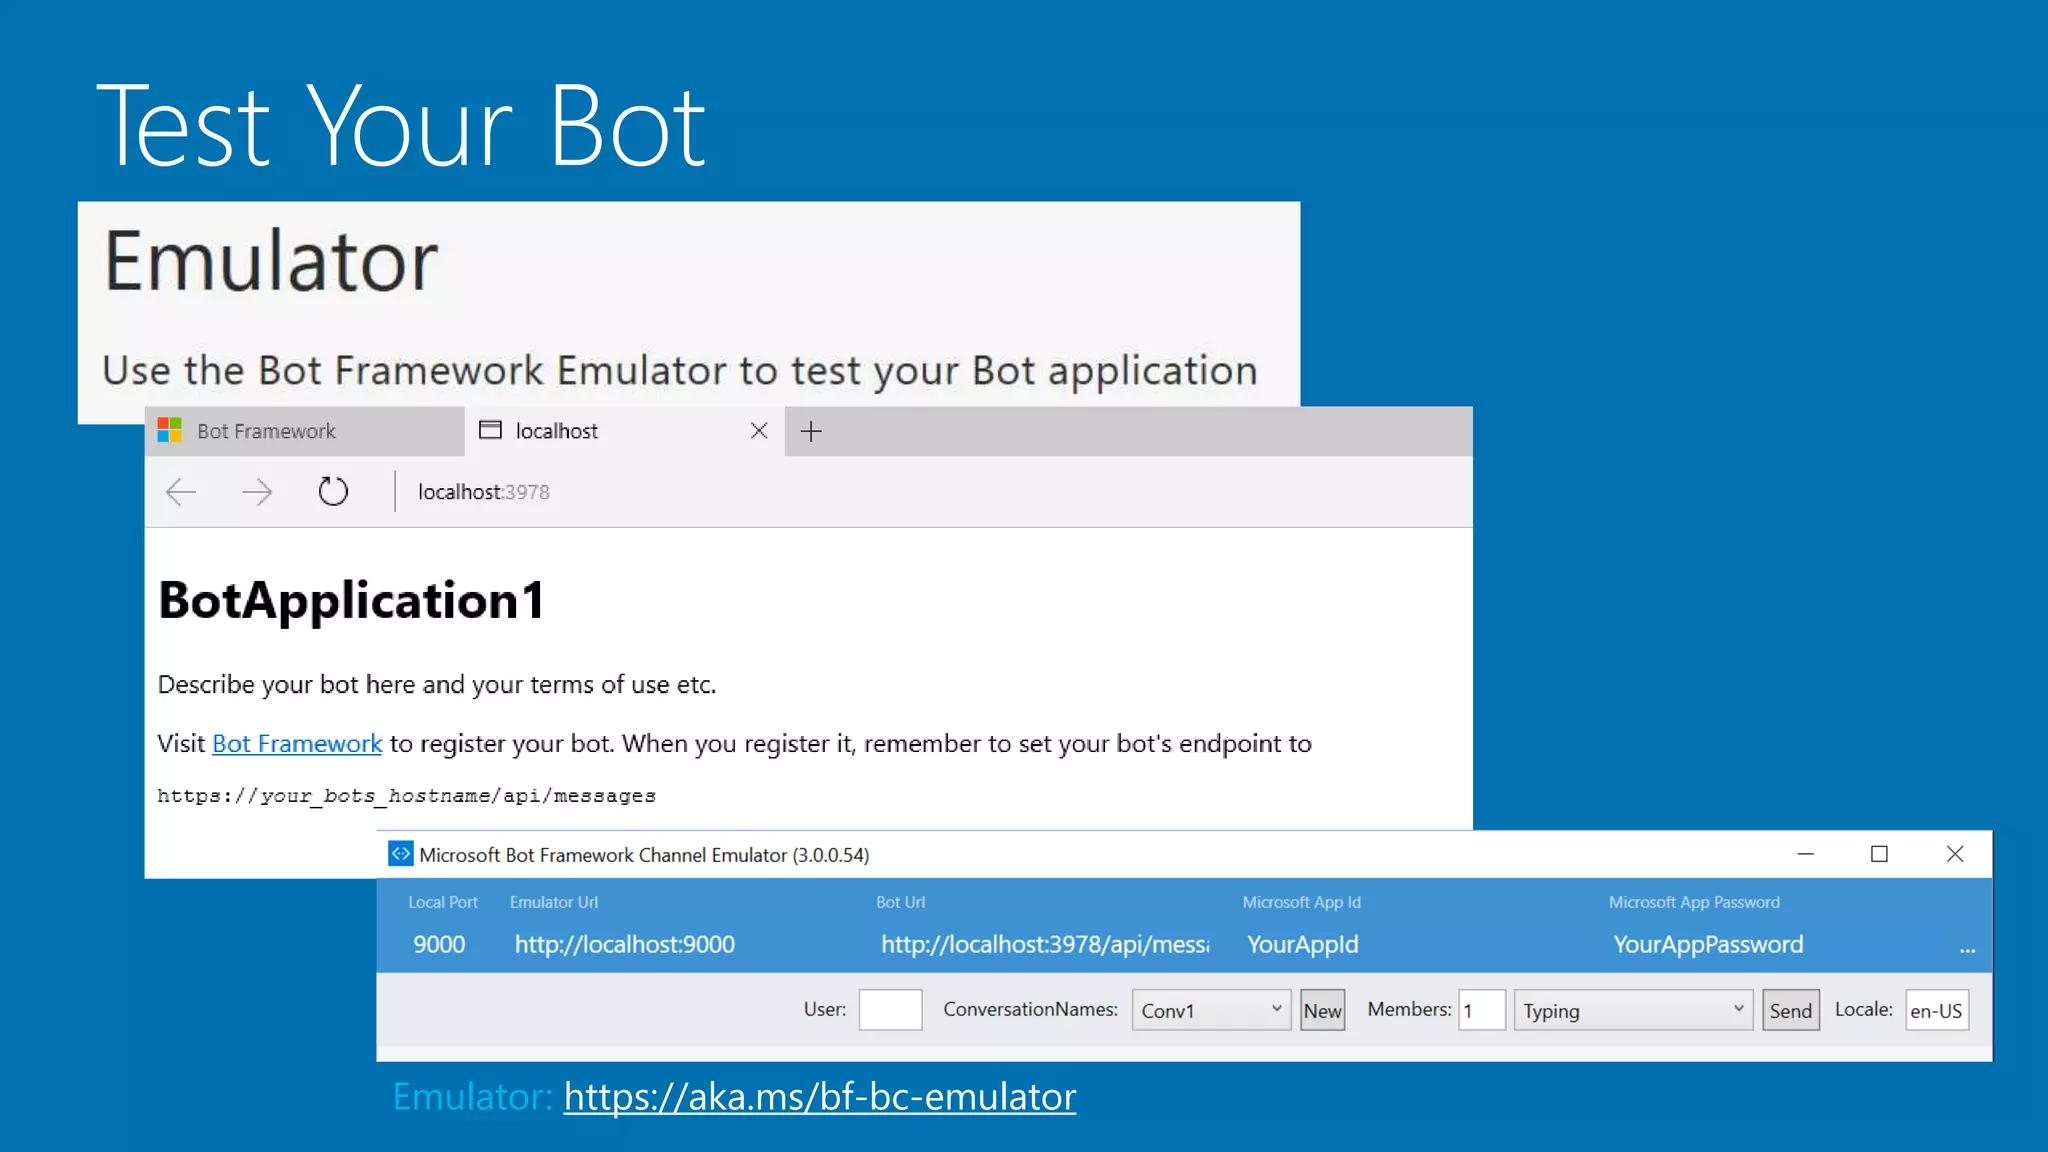Click the browser back arrow
Viewport: 2048px width, 1152px height.
[x=181, y=492]
